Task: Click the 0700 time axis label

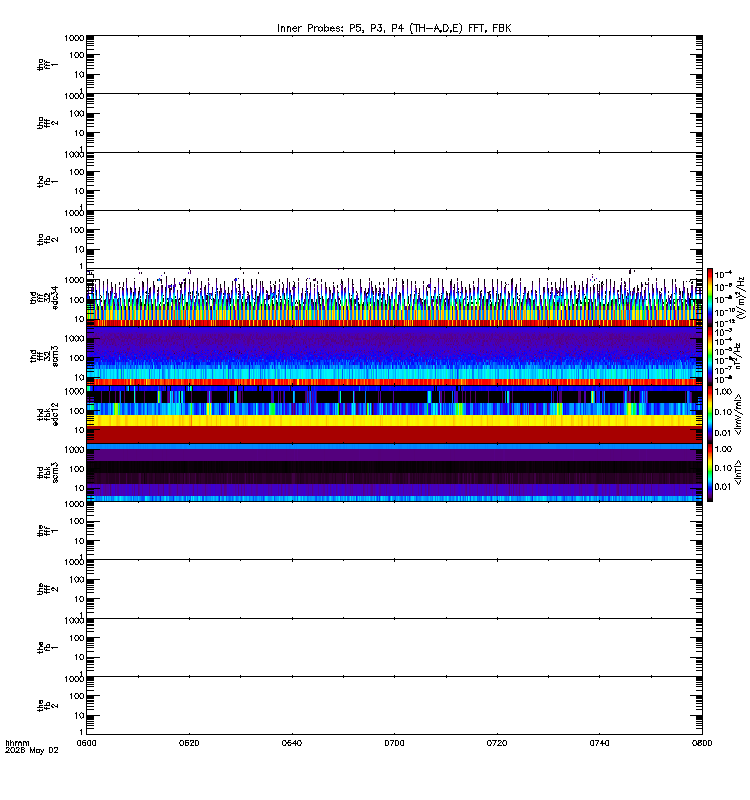Action: (x=394, y=743)
